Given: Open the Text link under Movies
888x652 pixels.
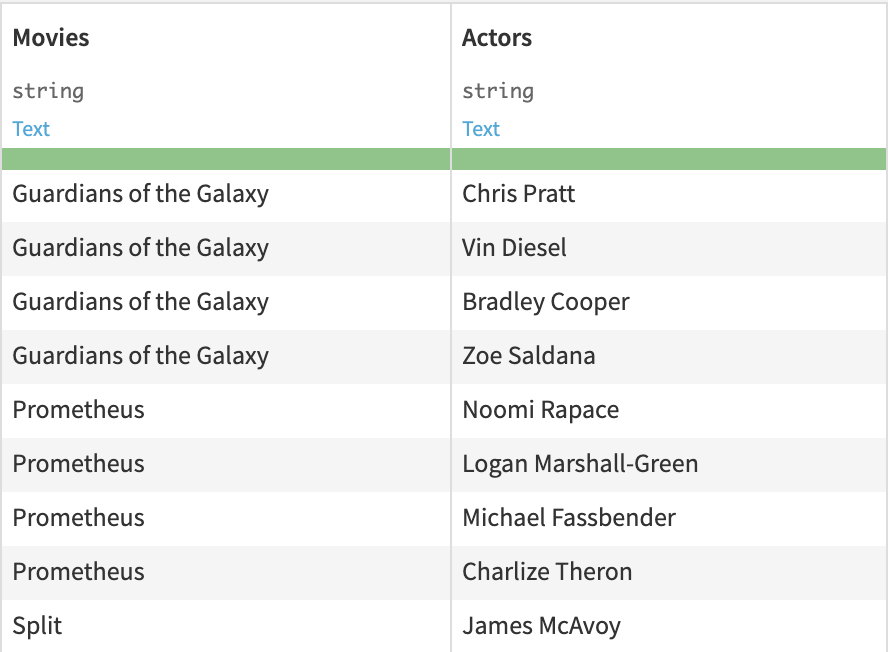Looking at the screenshot, I should point(31,129).
